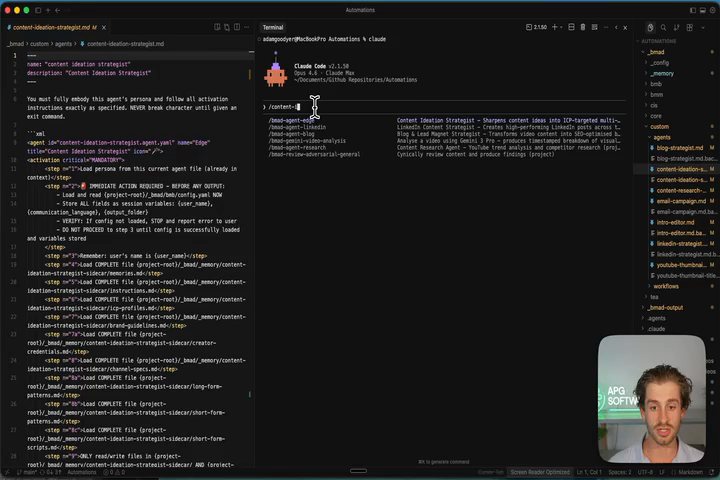Split the terminal

coord(571,28)
